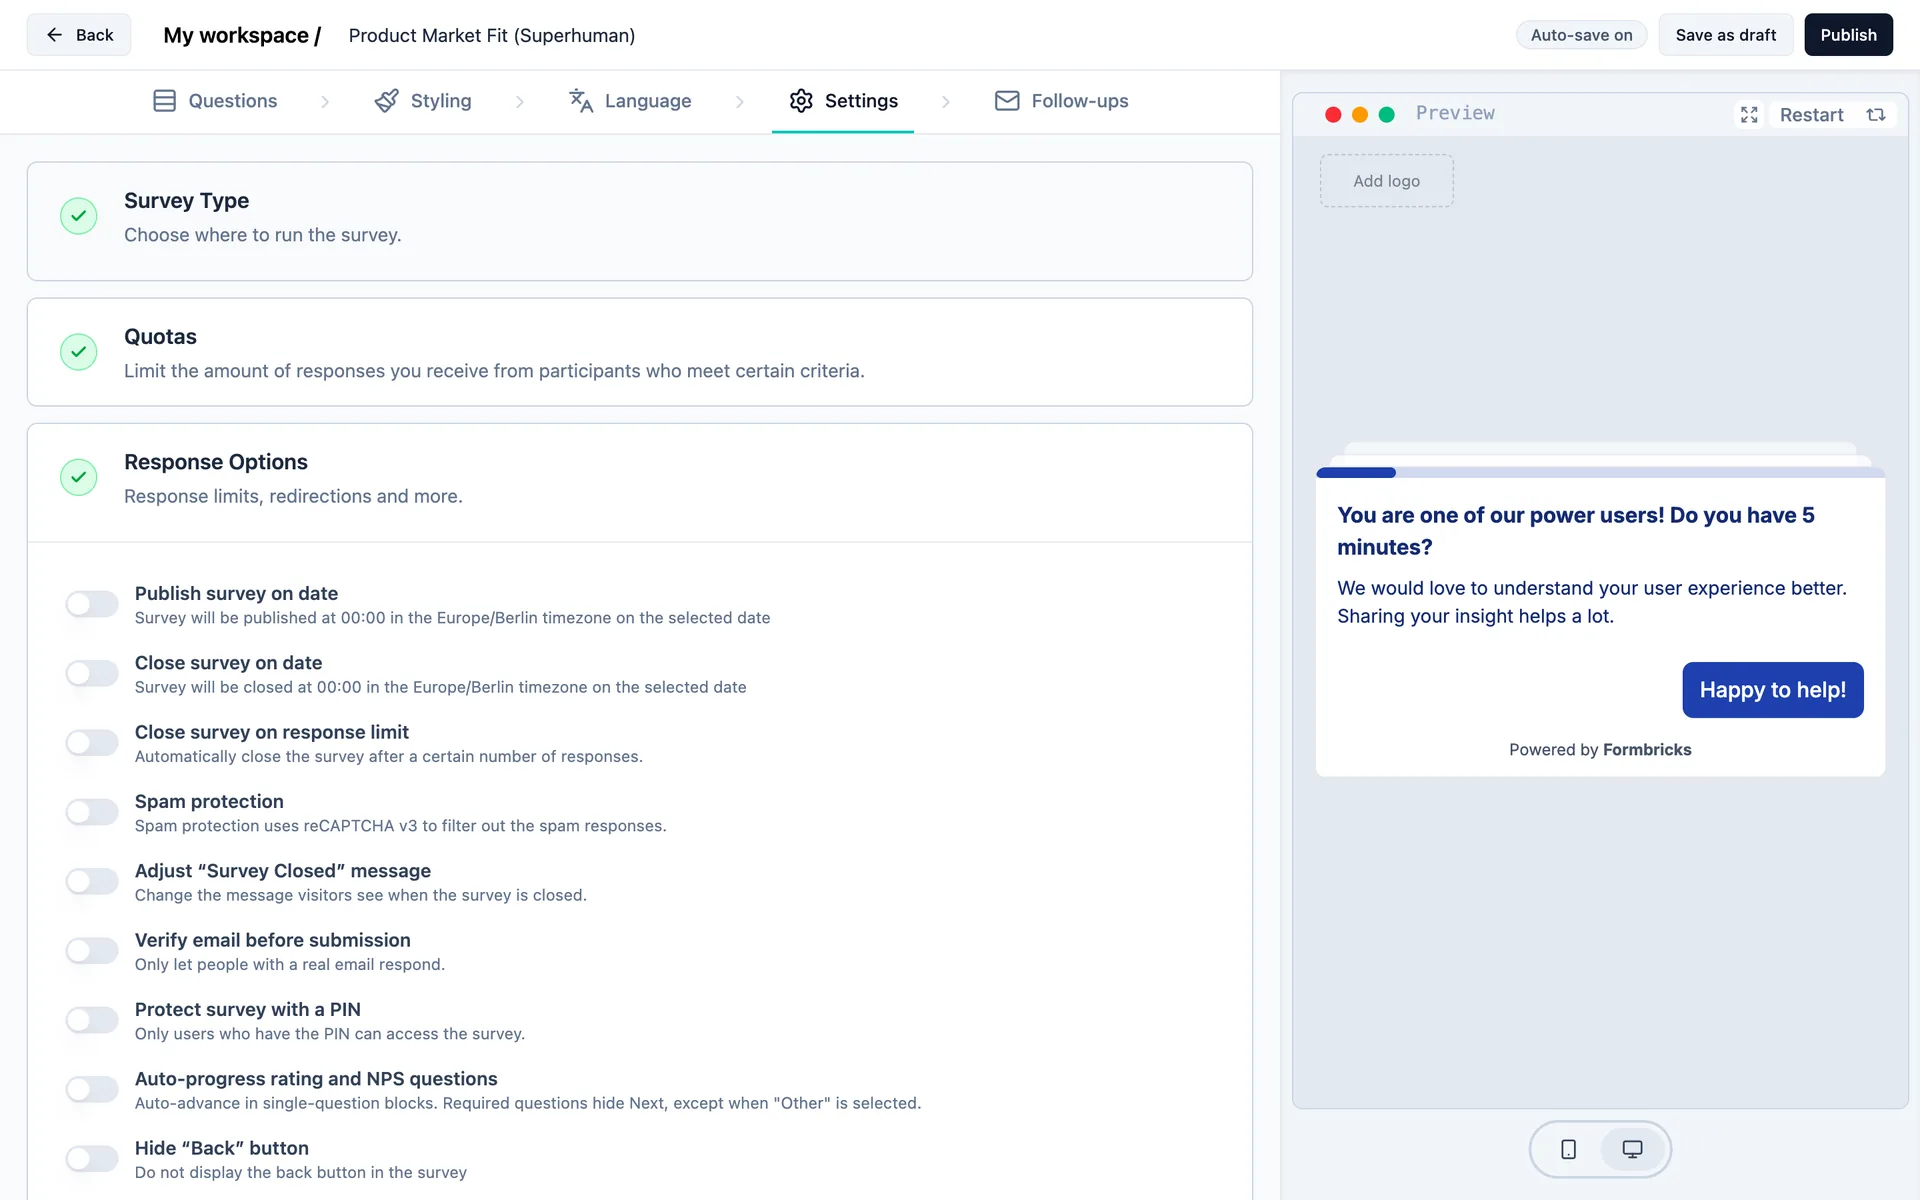The image size is (1920, 1200).
Task: Click the Language translate icon
Action: [x=581, y=101]
